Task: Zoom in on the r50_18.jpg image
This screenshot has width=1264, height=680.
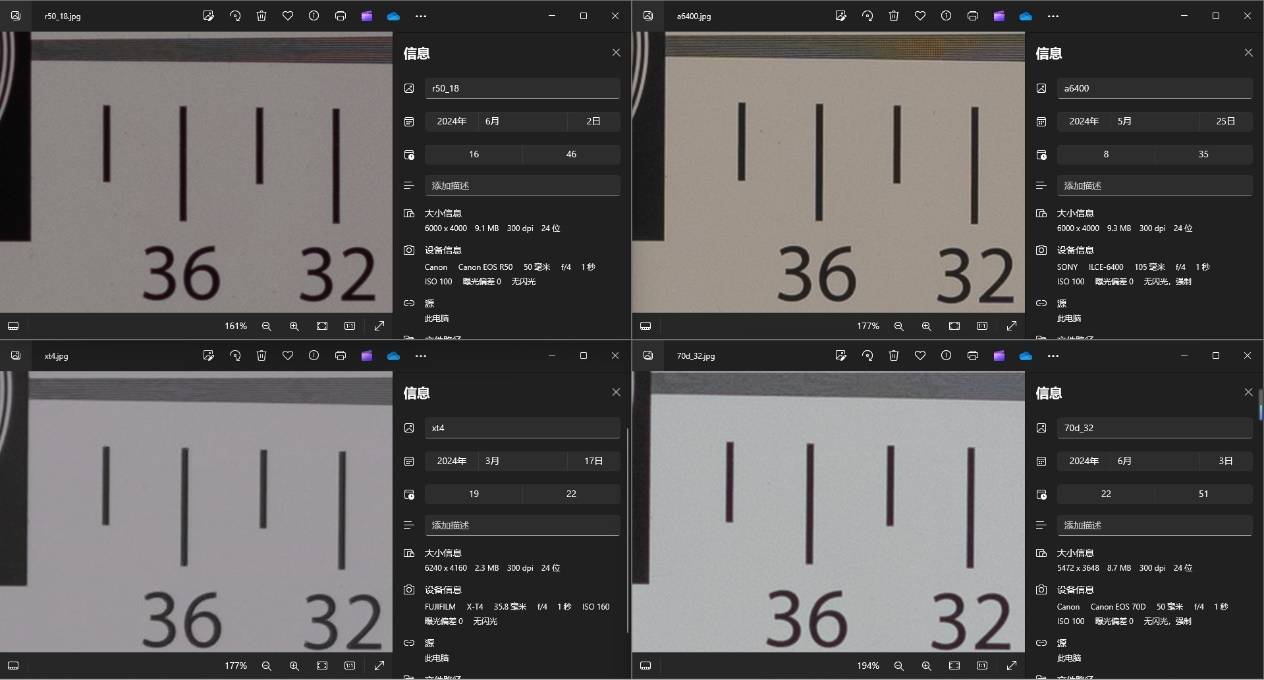Action: coord(294,326)
